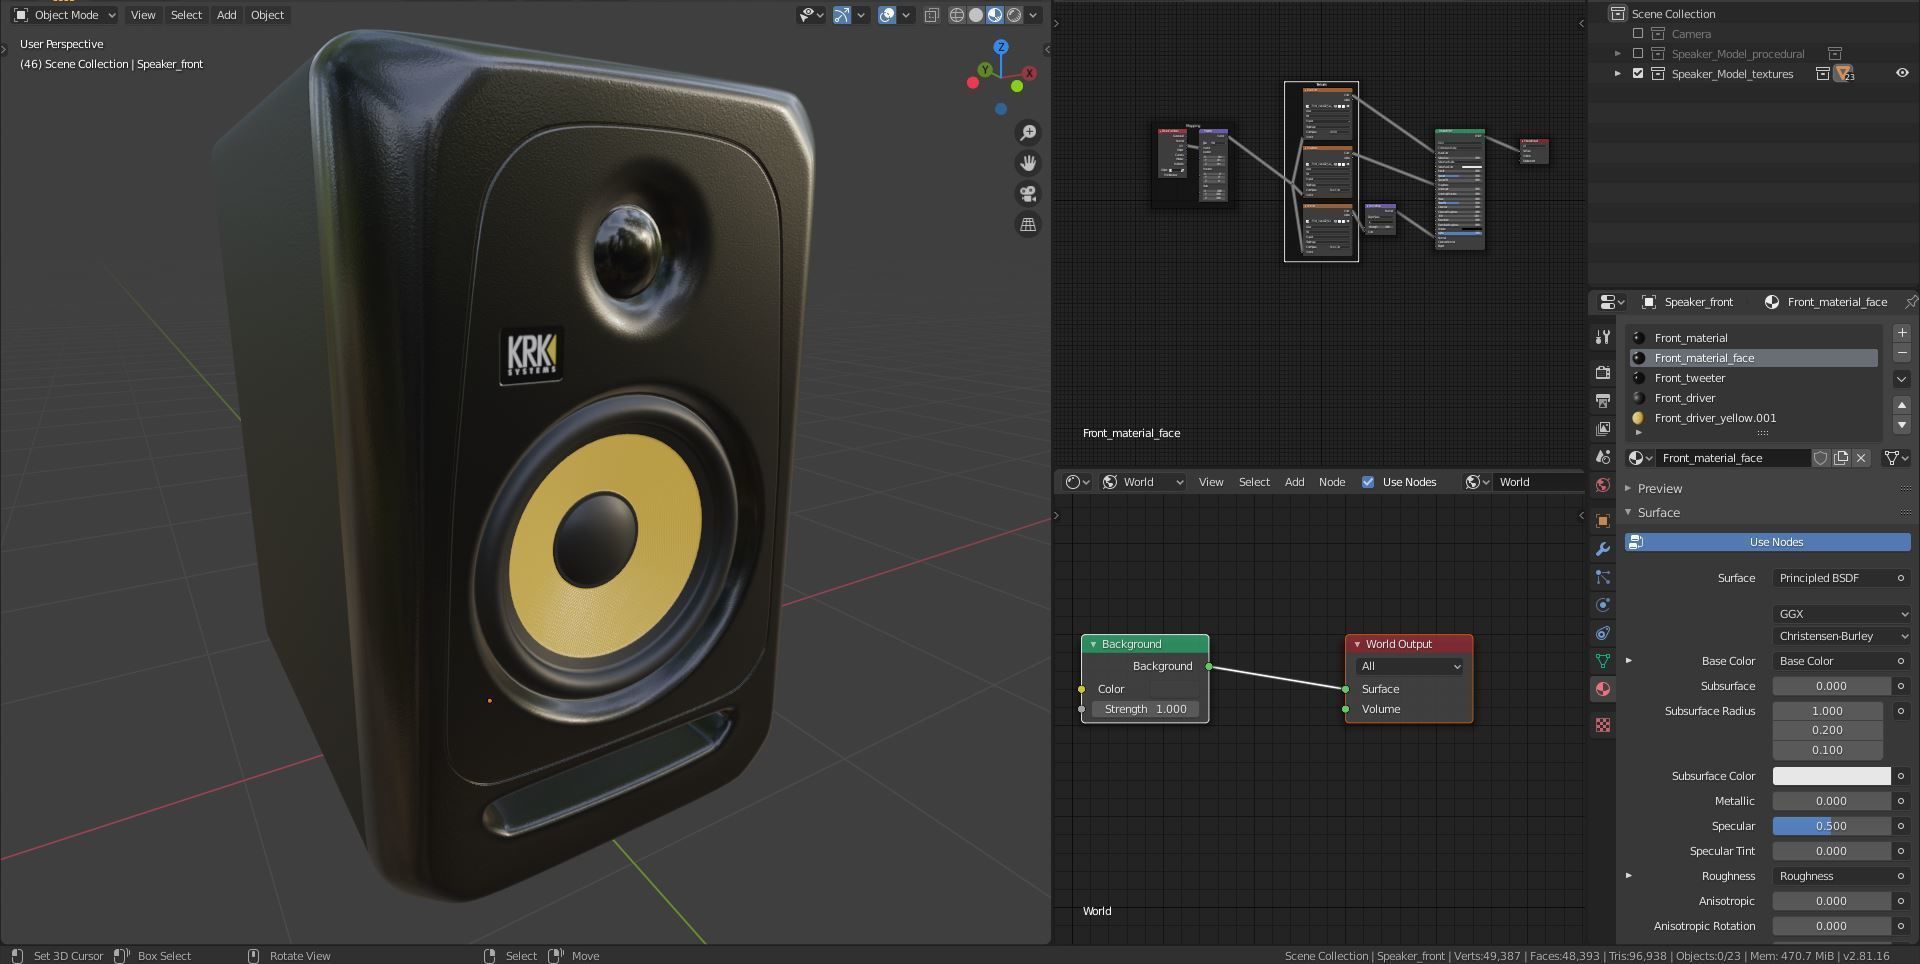The image size is (1920, 964).
Task: Click Subsurface Color white swatch
Action: coord(1831,776)
